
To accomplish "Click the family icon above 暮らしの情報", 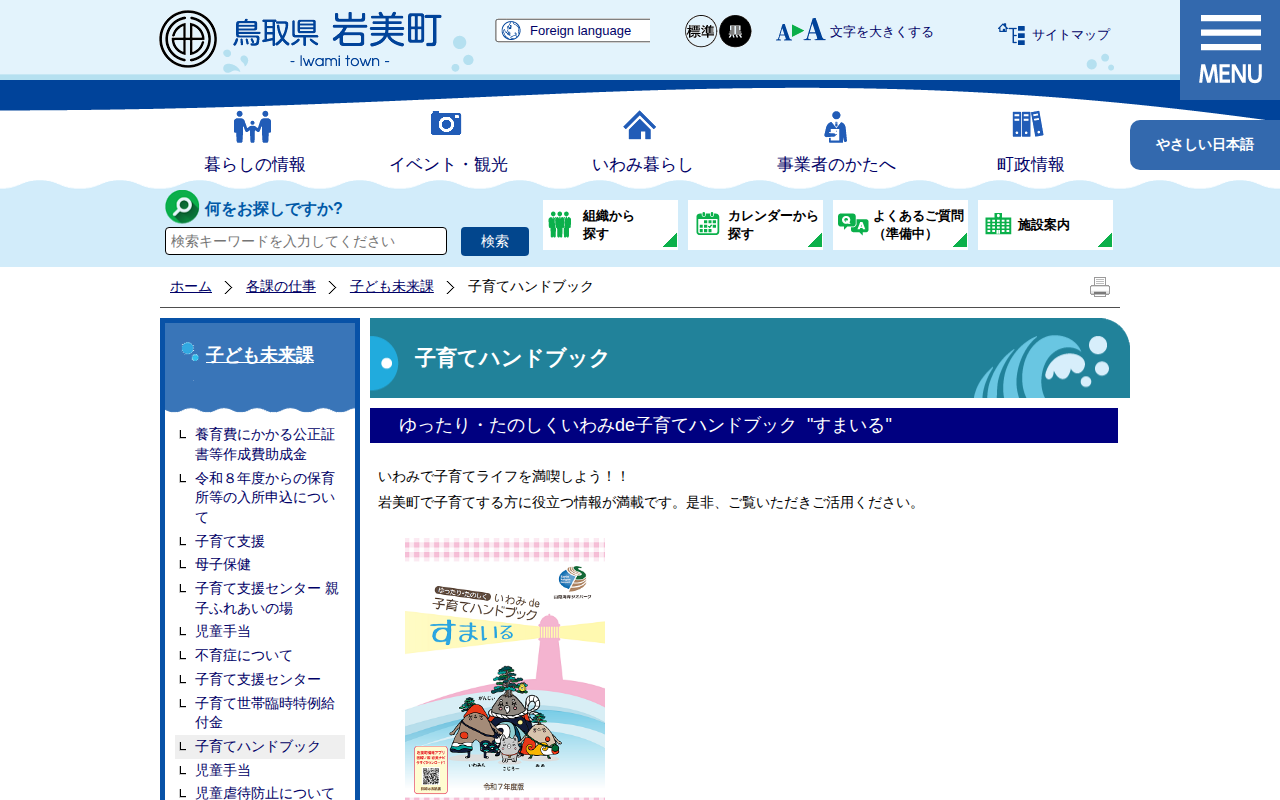I will coord(253,126).
